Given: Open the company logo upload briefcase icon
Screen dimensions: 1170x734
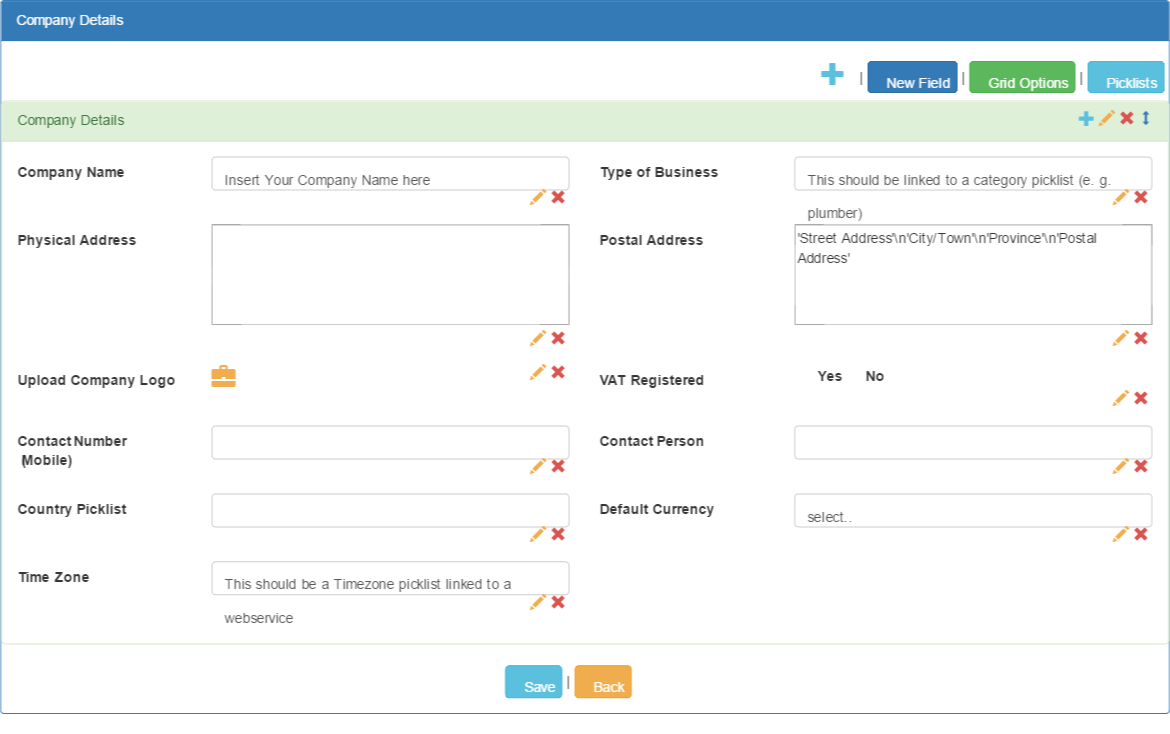Looking at the screenshot, I should 223,376.
